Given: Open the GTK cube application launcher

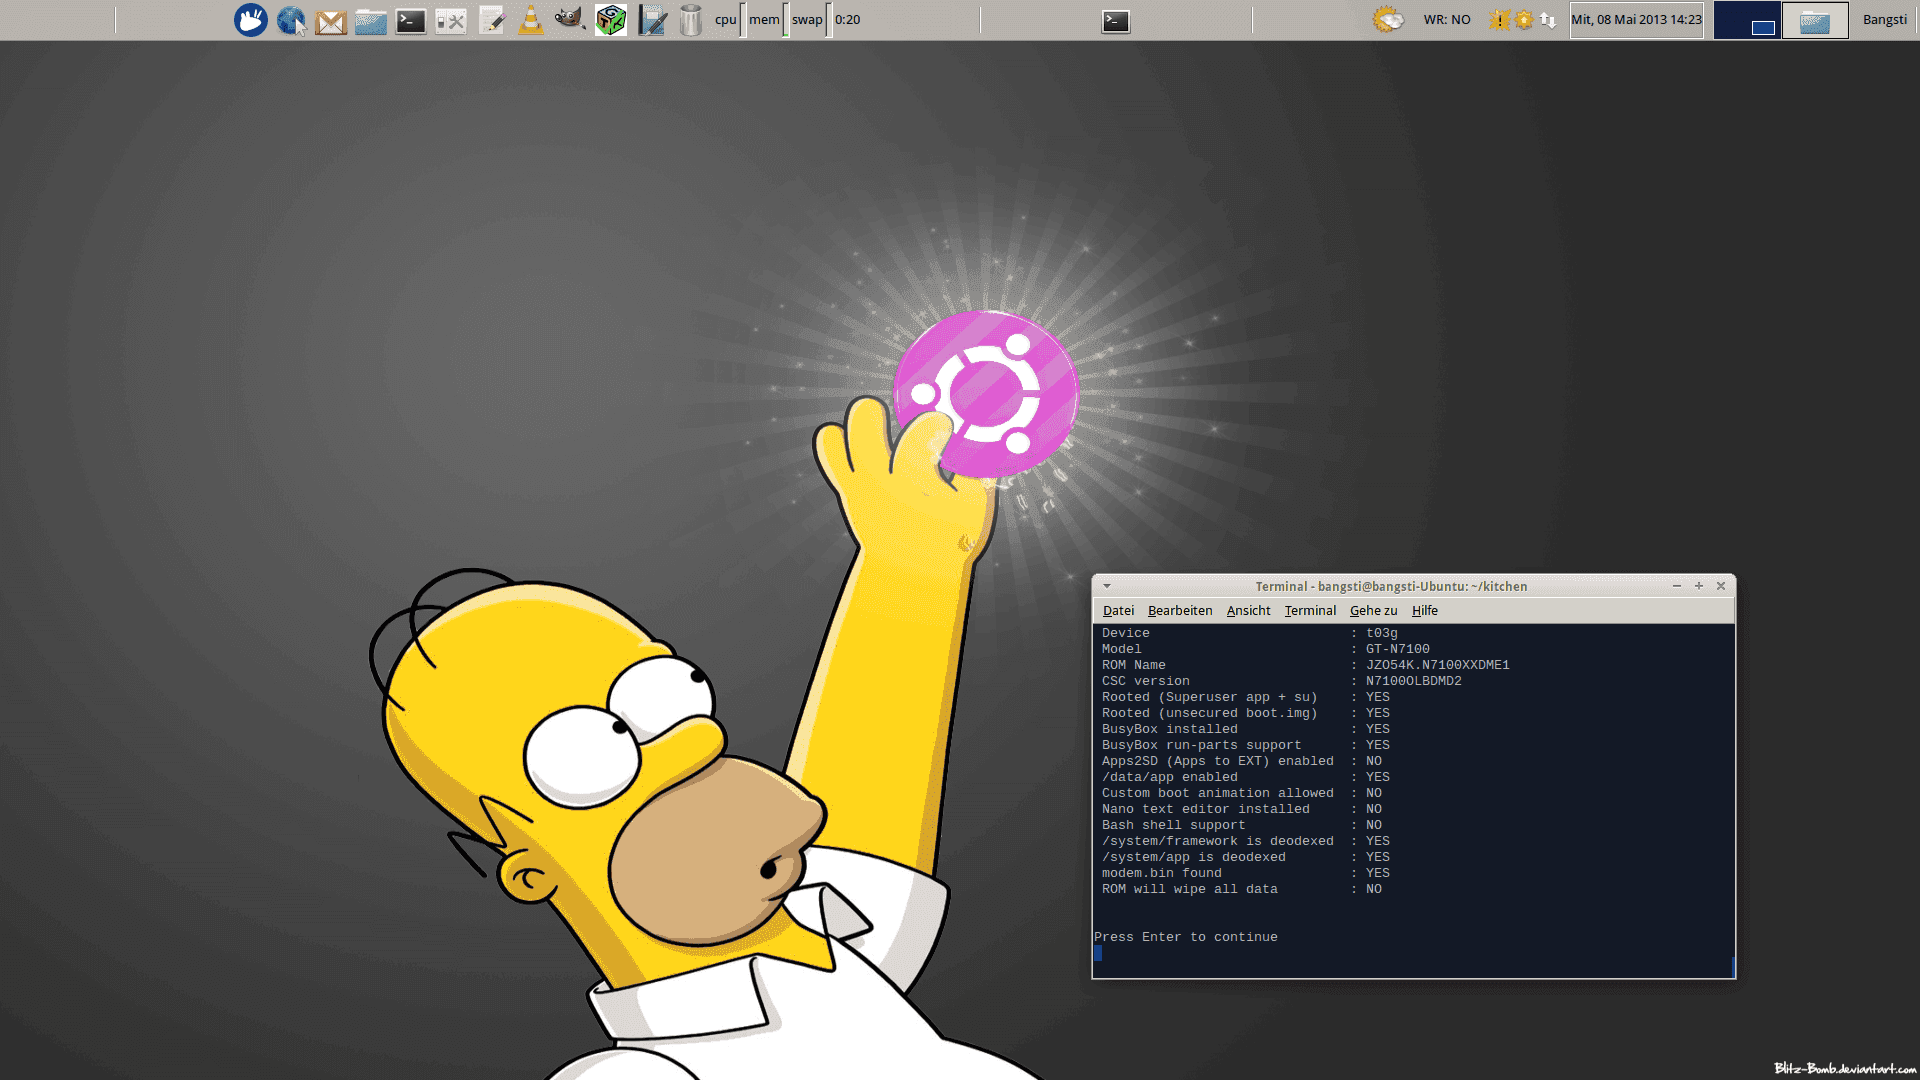Looking at the screenshot, I should pyautogui.click(x=611, y=20).
